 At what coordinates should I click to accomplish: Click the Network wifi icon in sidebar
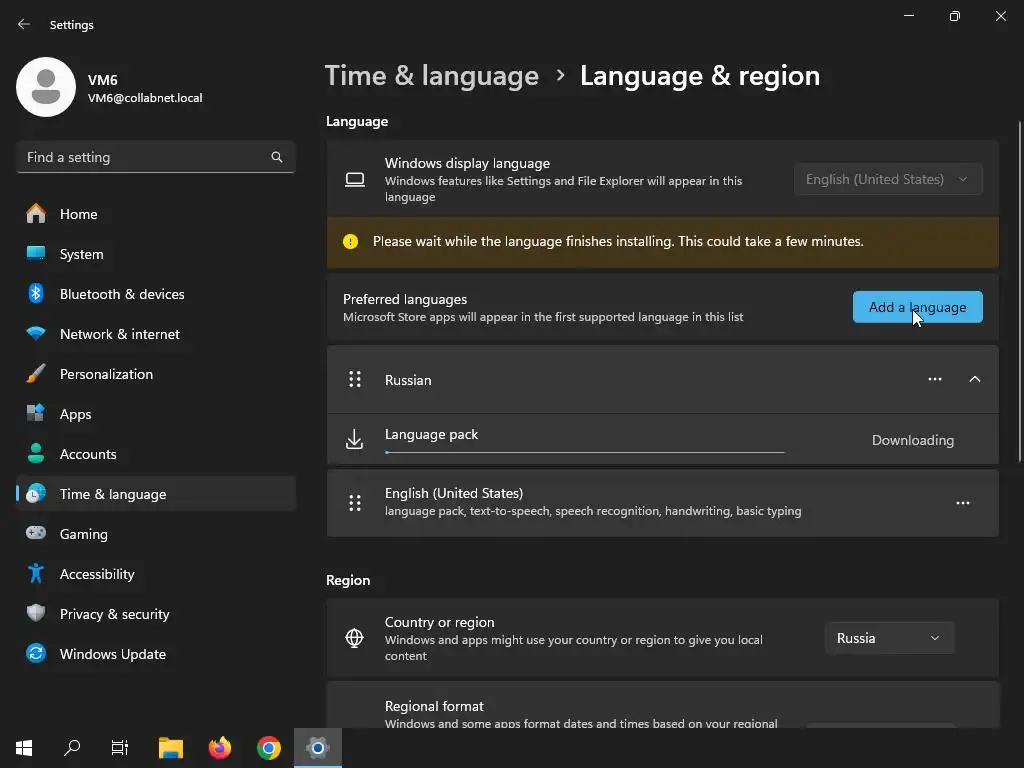(36, 333)
